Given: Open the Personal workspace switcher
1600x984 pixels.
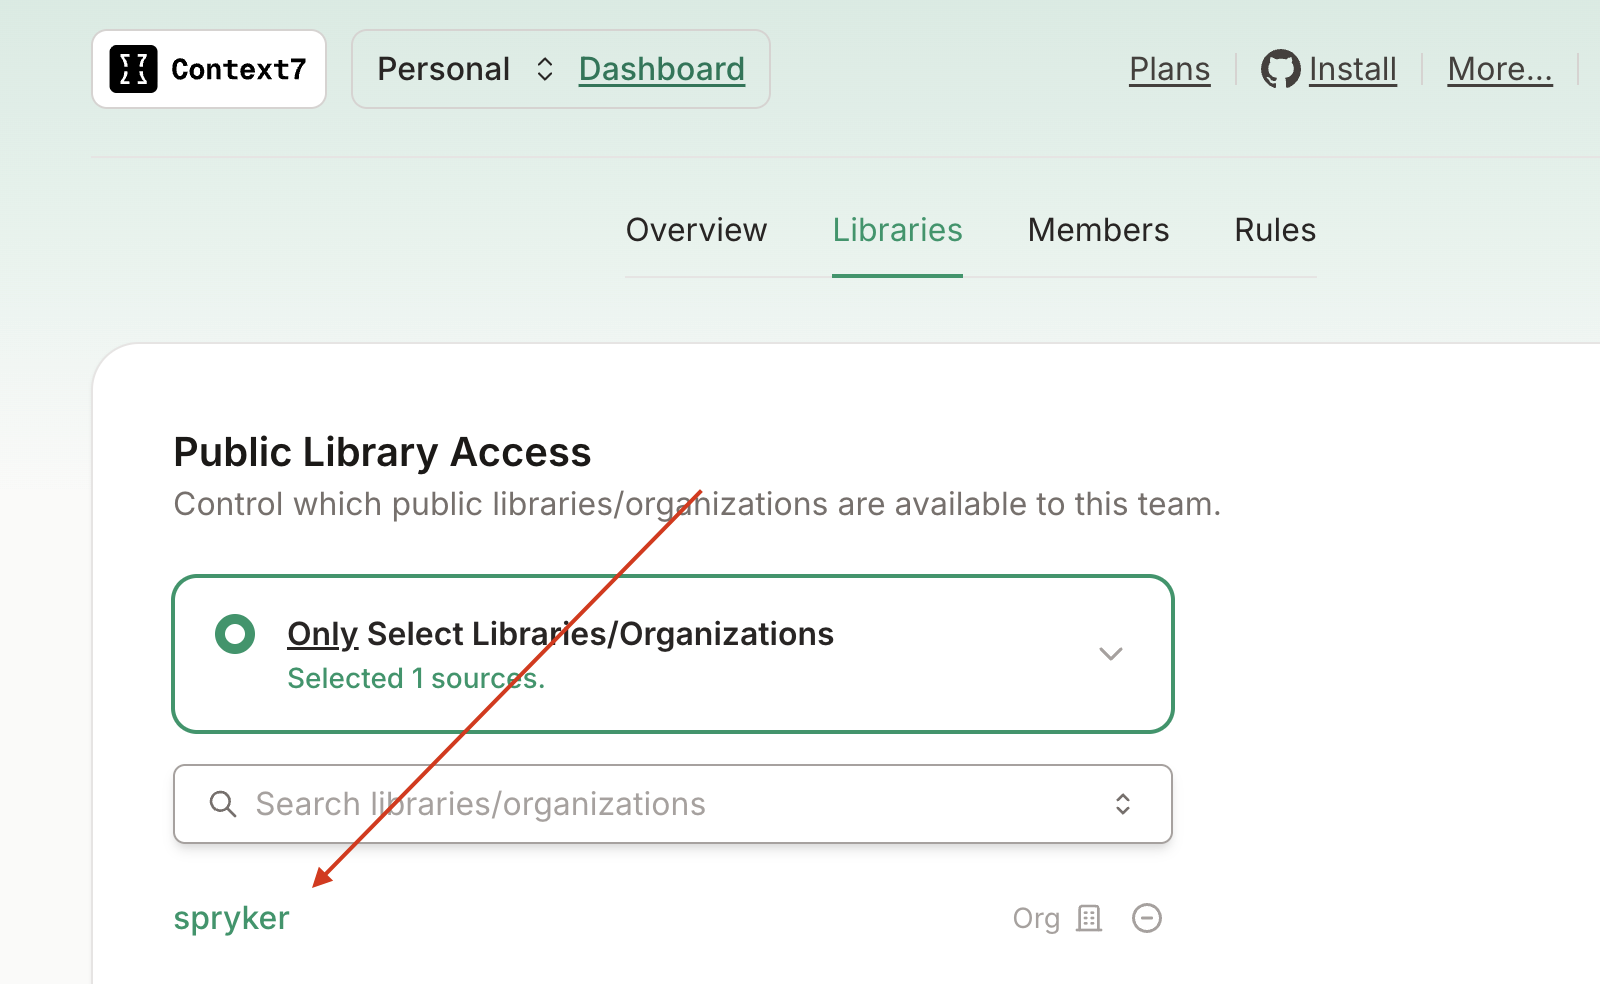Looking at the screenshot, I should point(444,68).
